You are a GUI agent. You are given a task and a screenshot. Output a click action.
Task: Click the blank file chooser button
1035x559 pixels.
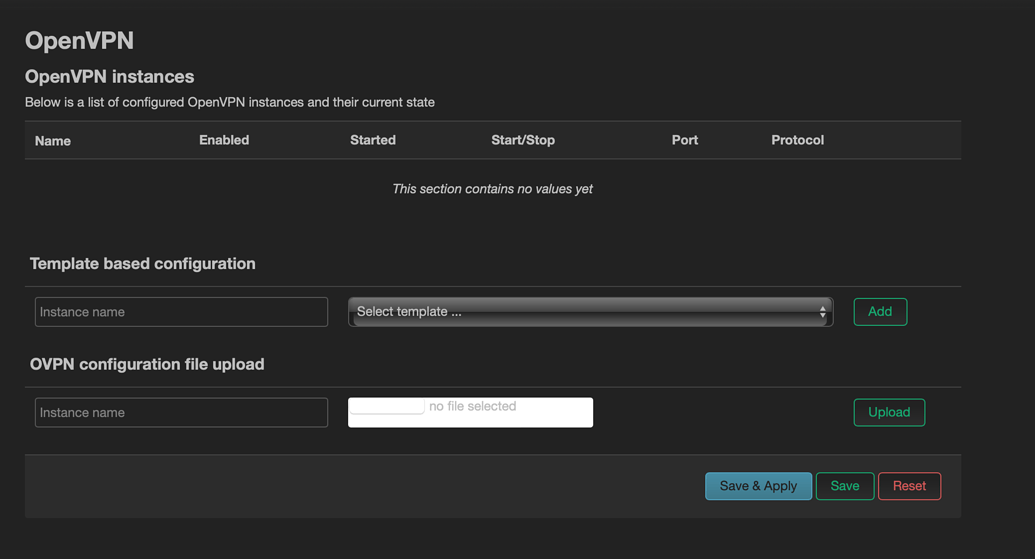click(387, 406)
